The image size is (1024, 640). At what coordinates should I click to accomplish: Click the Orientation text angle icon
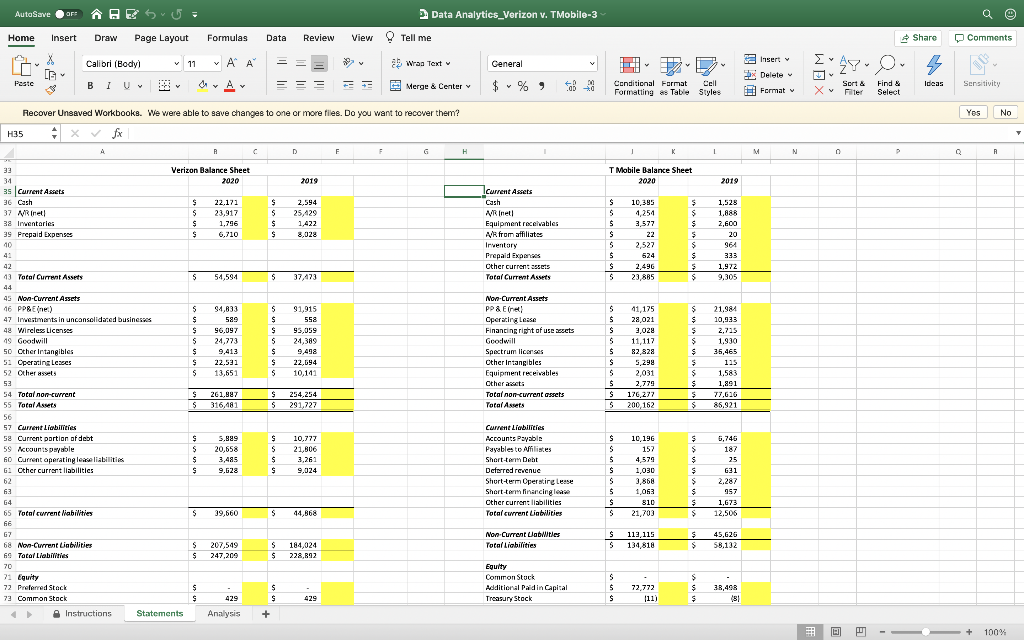pyautogui.click(x=349, y=63)
